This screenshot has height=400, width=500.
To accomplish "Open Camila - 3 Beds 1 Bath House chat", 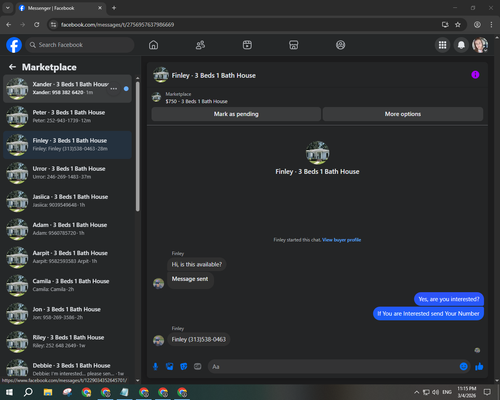I will pos(67,285).
